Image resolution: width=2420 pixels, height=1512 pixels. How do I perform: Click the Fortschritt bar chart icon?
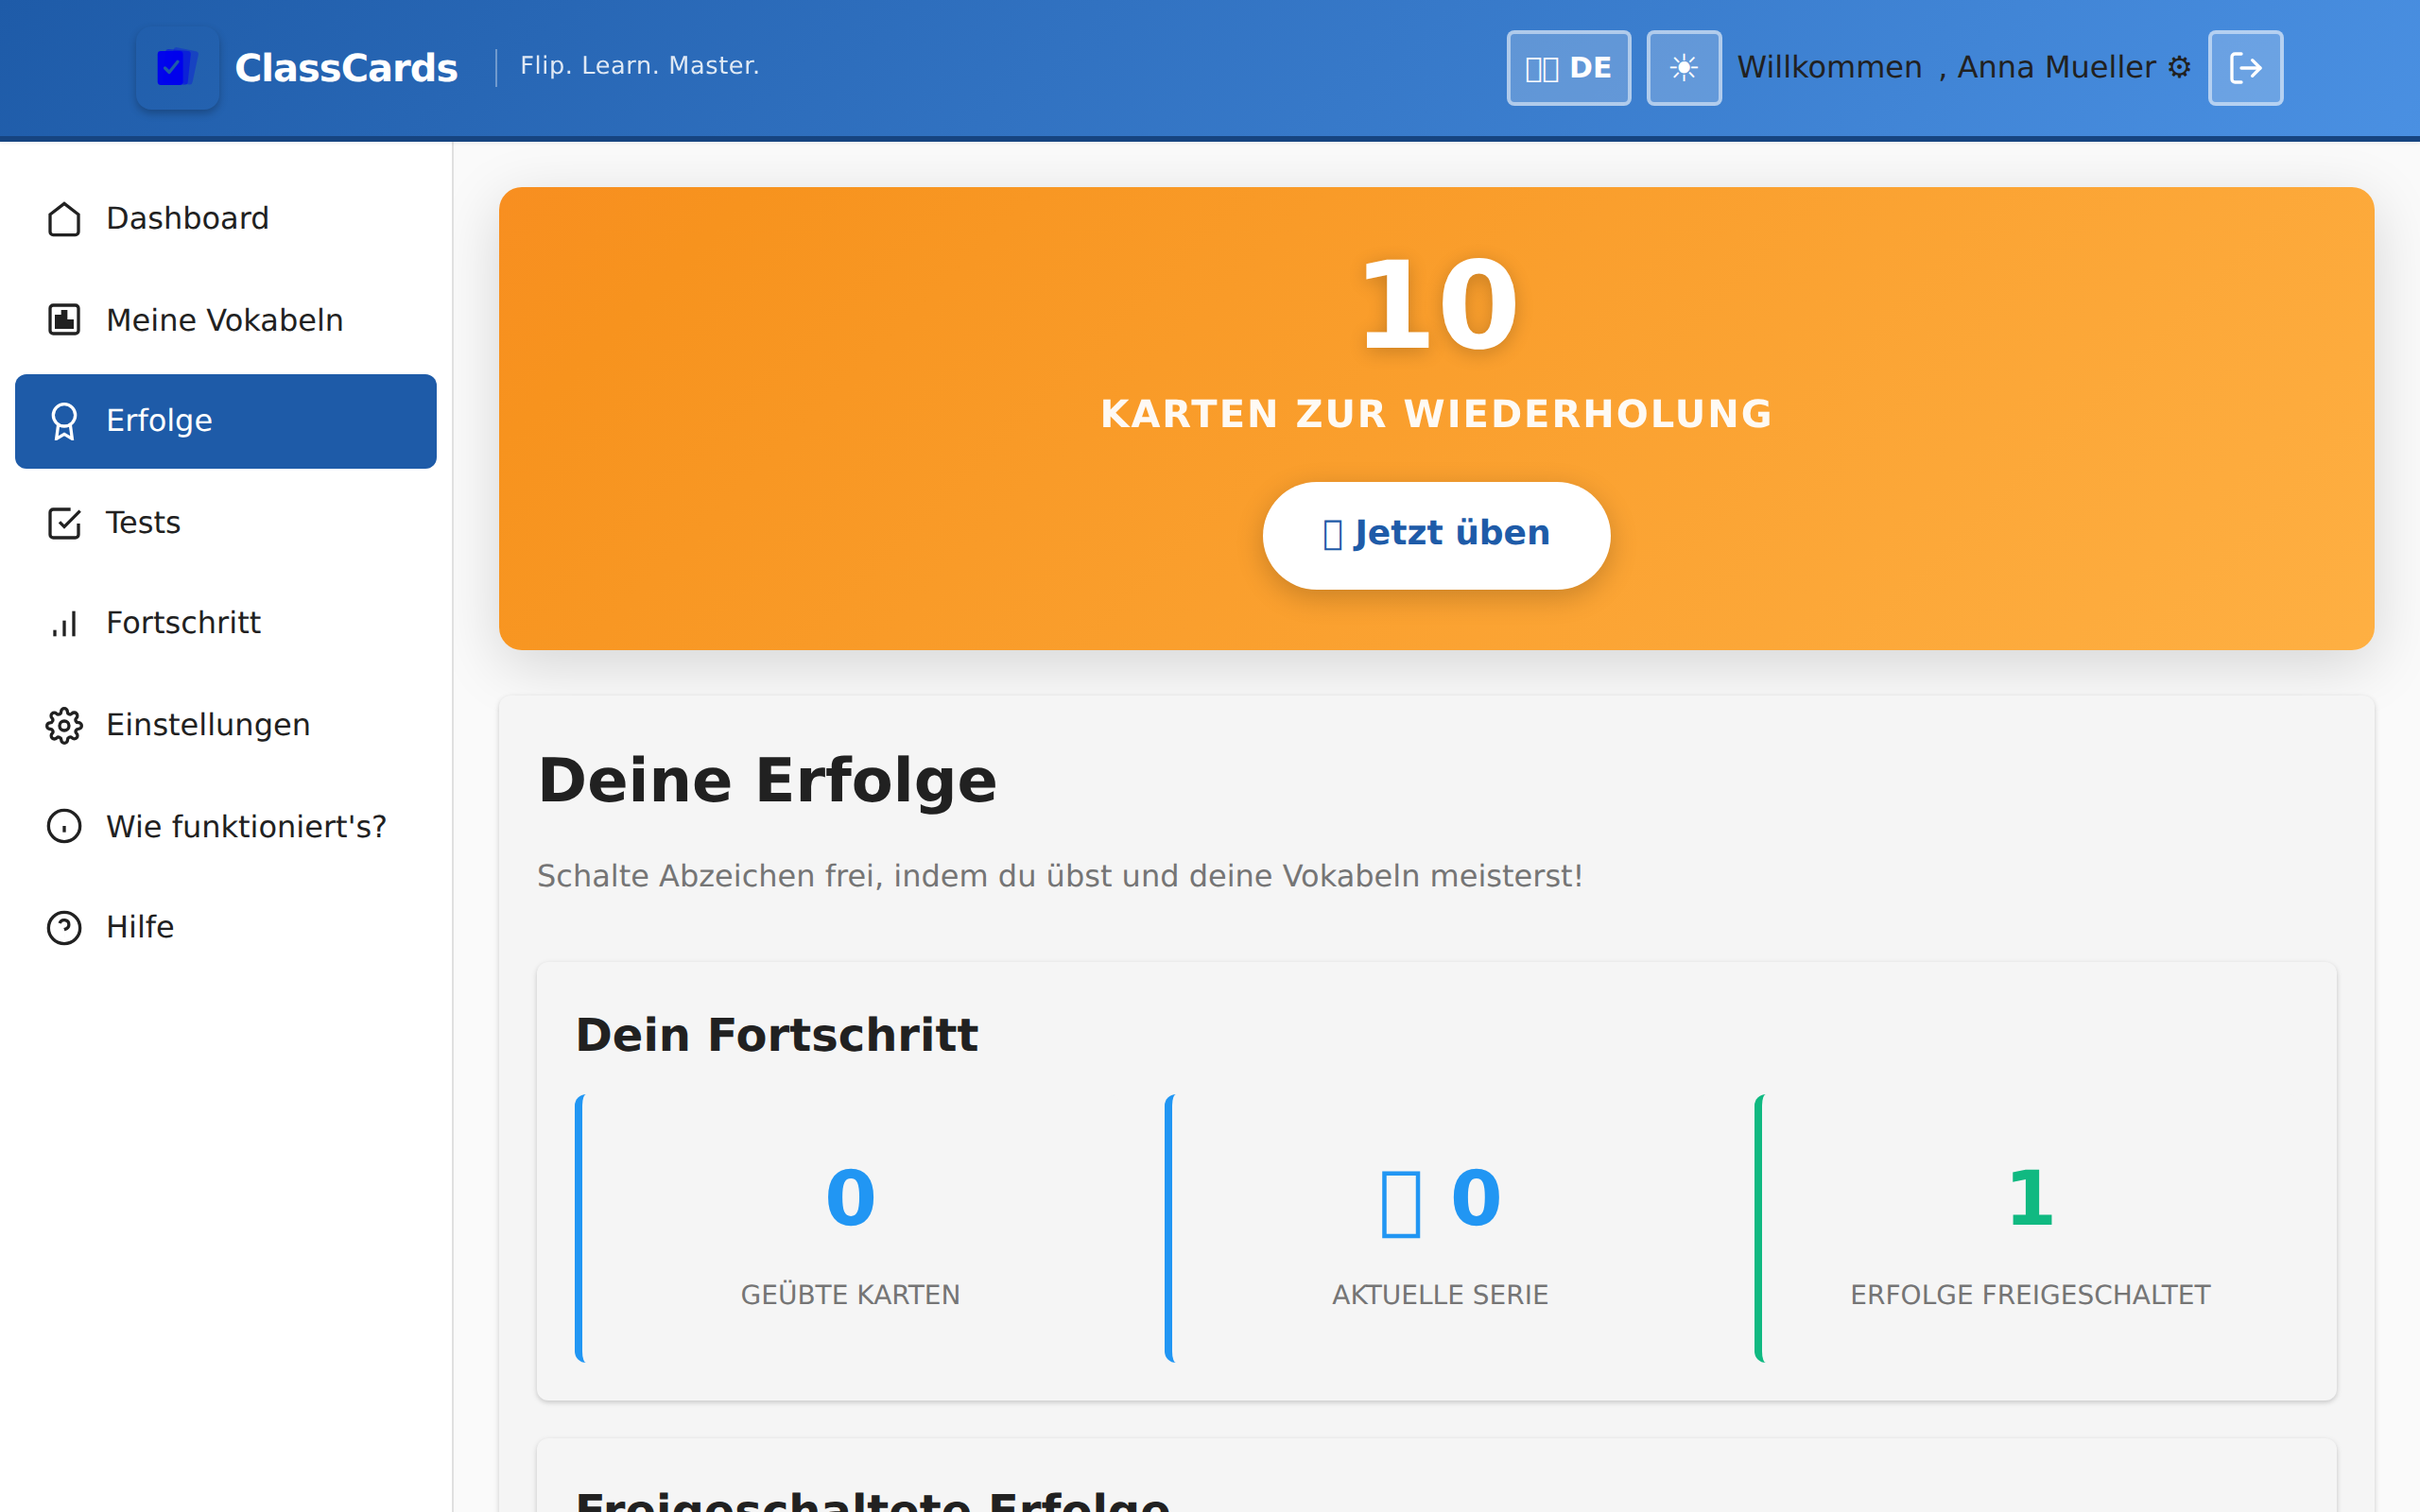[64, 624]
